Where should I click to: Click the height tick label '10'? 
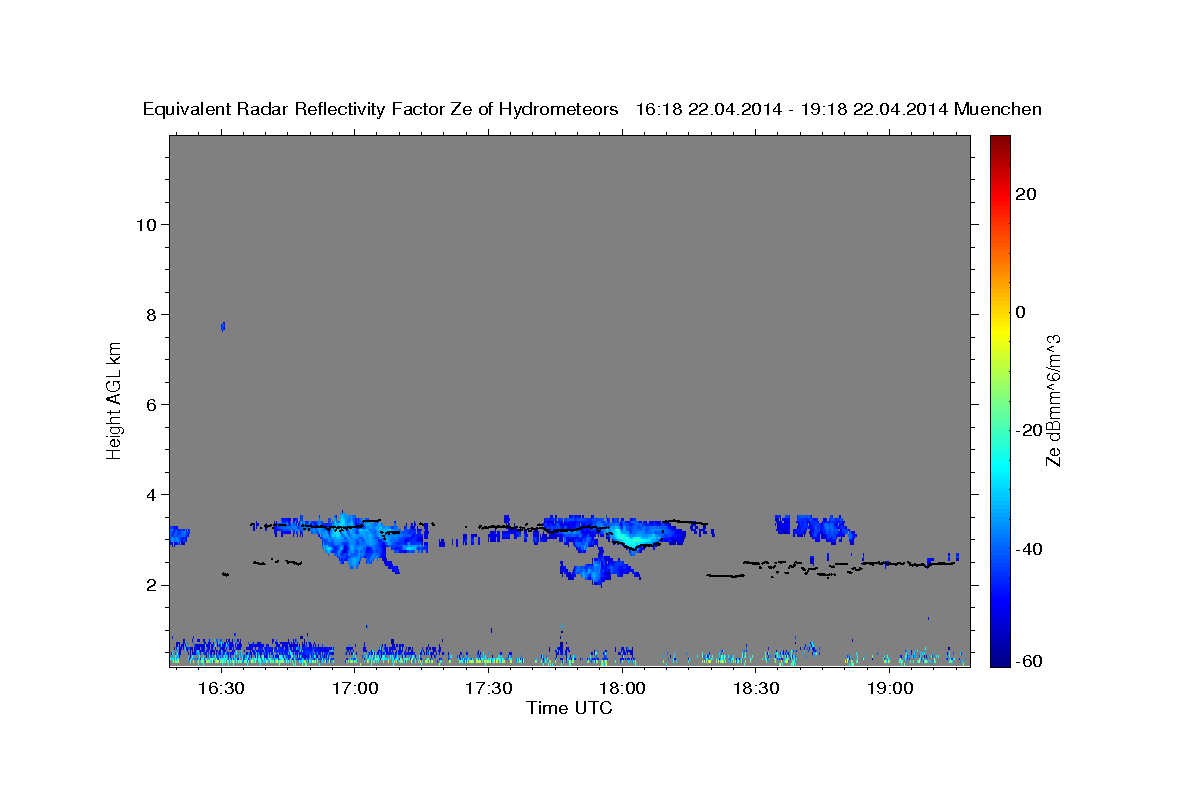pos(144,224)
